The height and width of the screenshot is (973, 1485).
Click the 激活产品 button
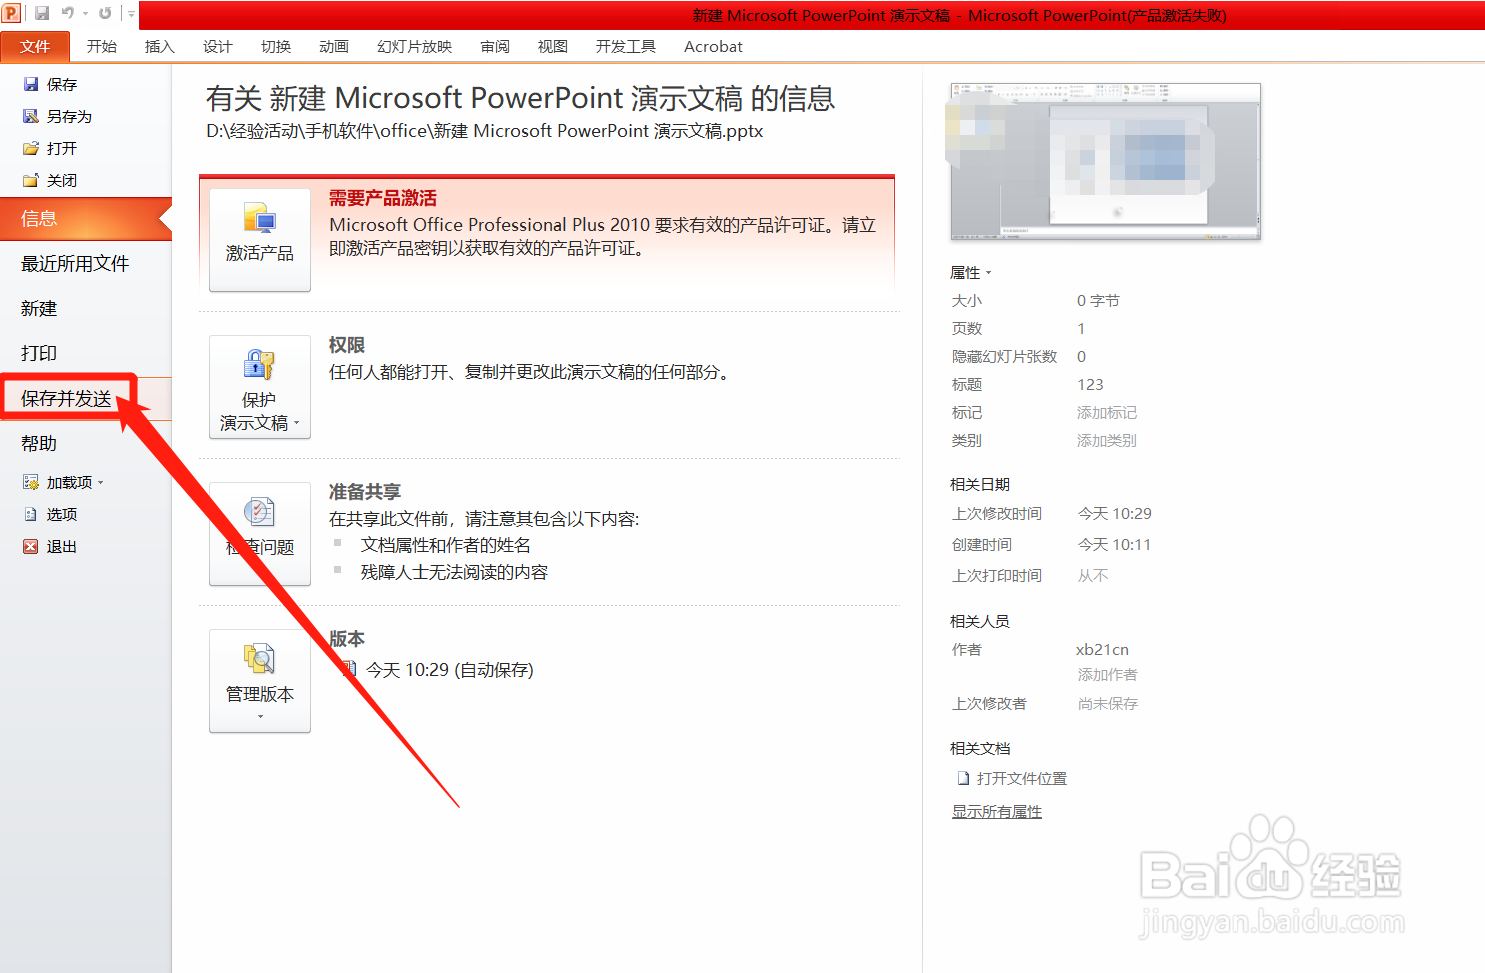tap(260, 239)
